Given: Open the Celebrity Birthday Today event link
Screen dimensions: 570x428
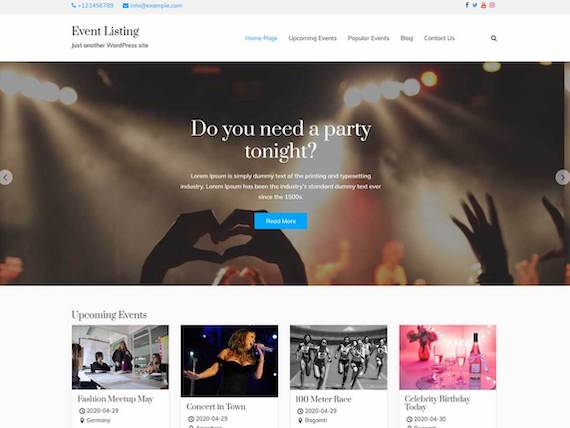Looking at the screenshot, I should pos(437,403).
